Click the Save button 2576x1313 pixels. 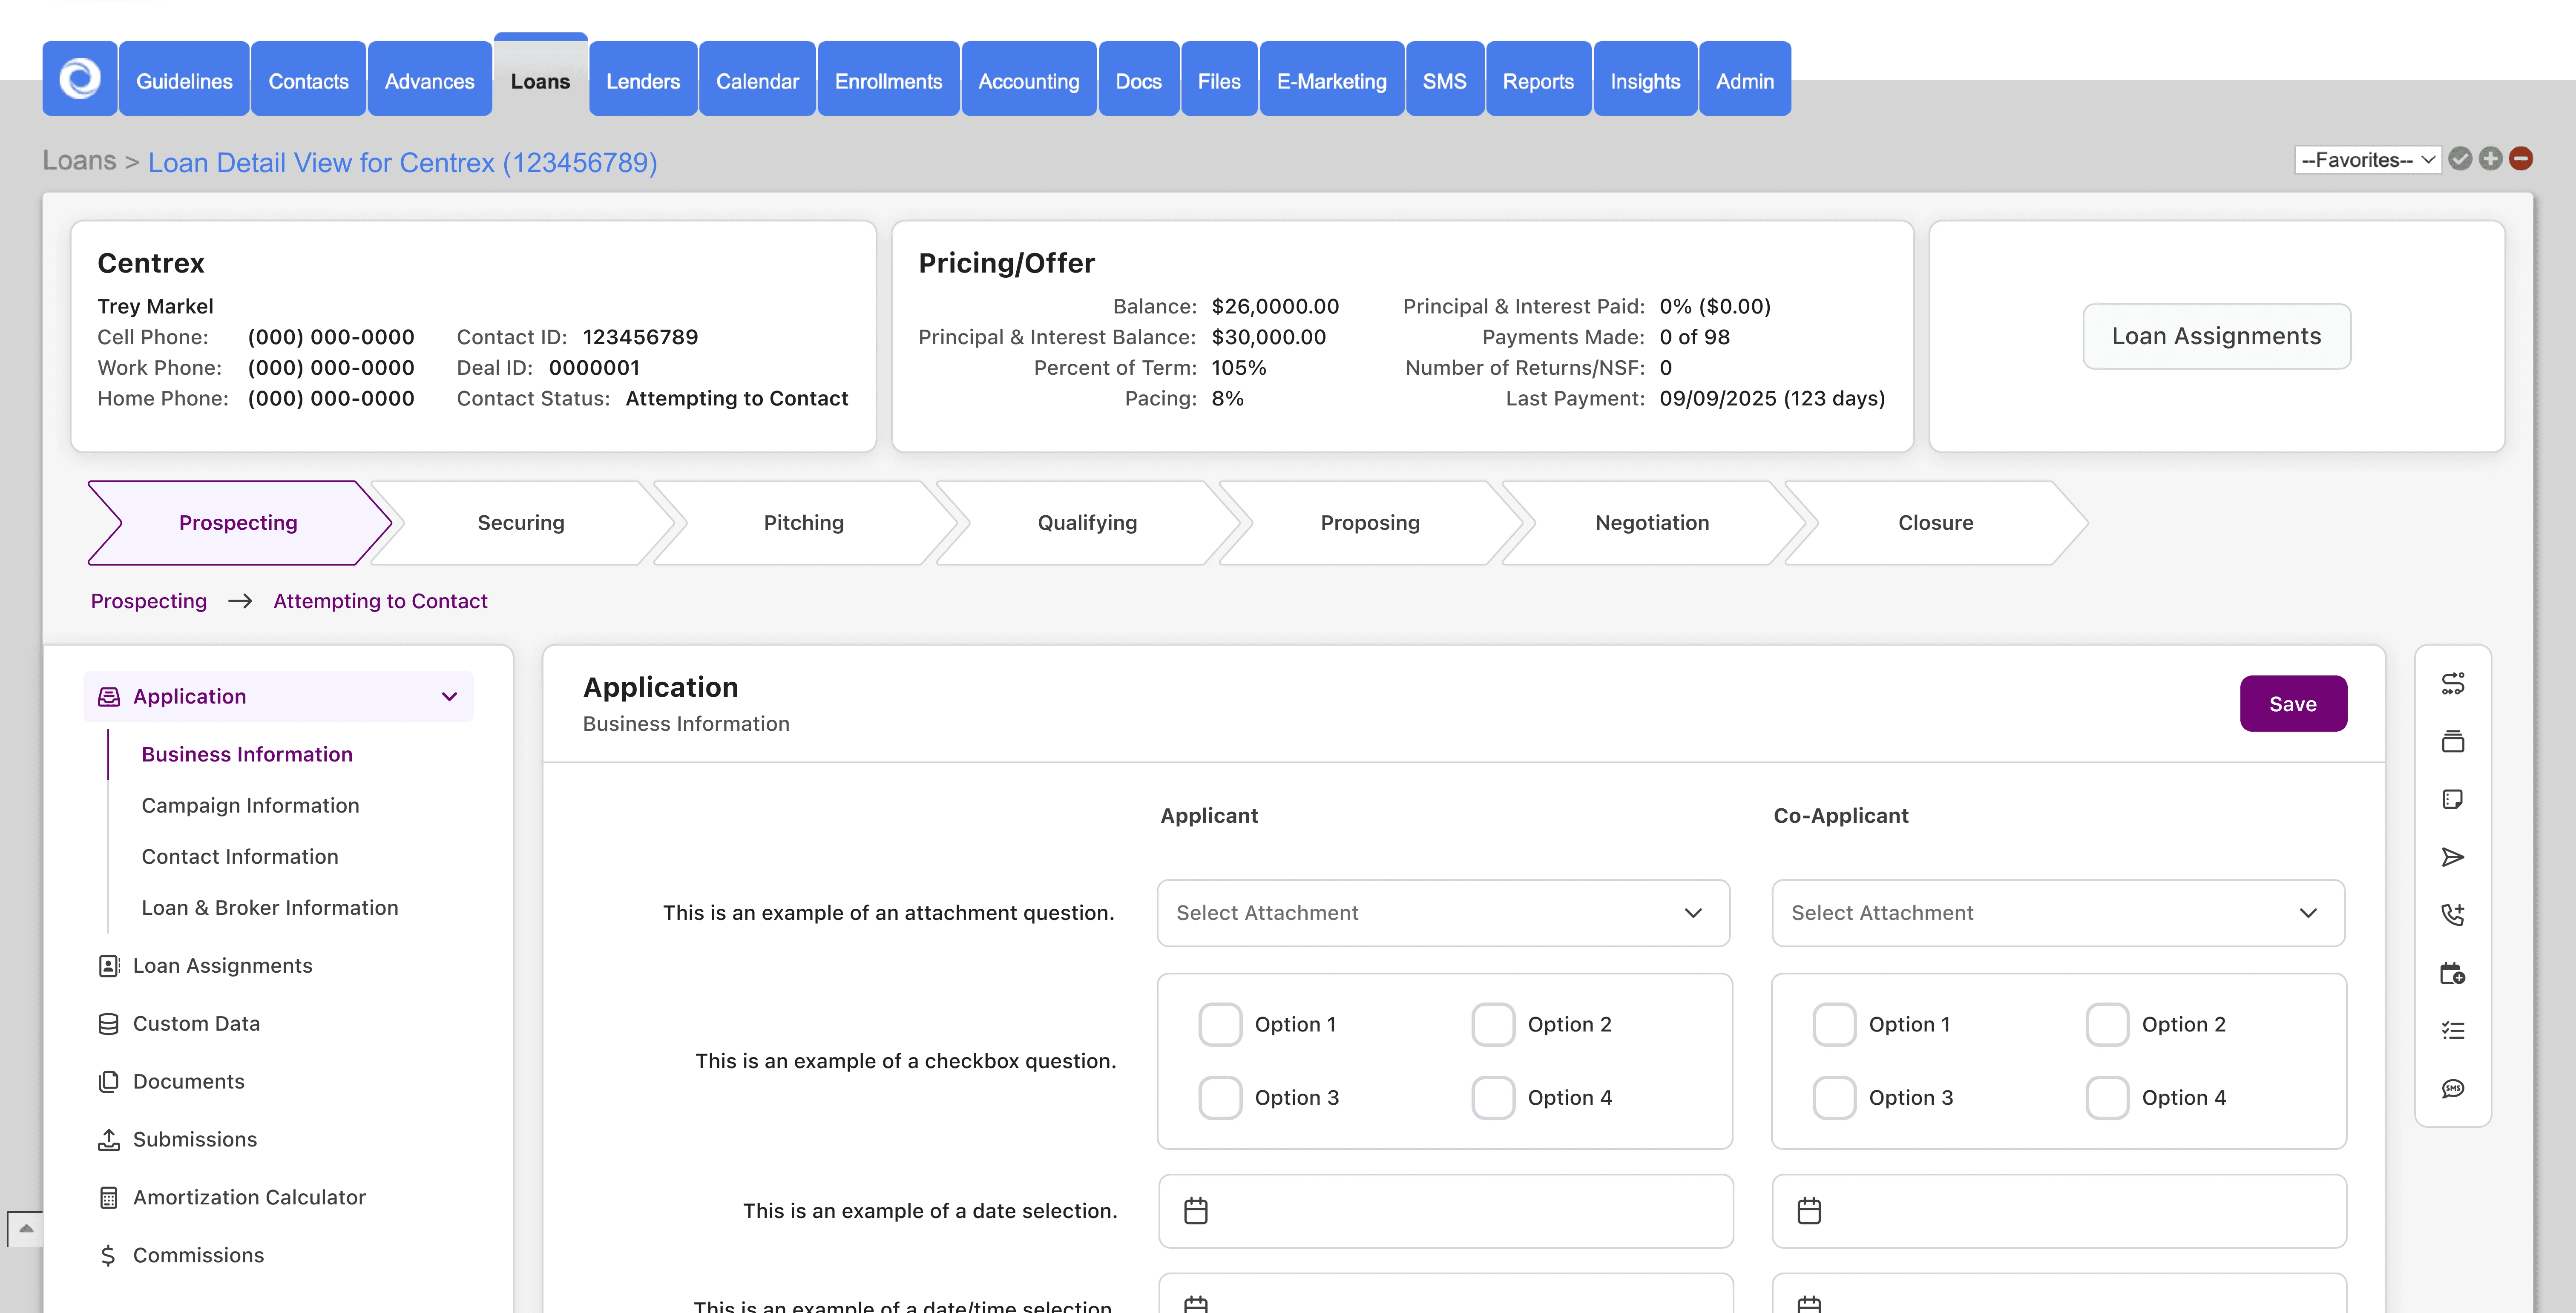[2293, 704]
